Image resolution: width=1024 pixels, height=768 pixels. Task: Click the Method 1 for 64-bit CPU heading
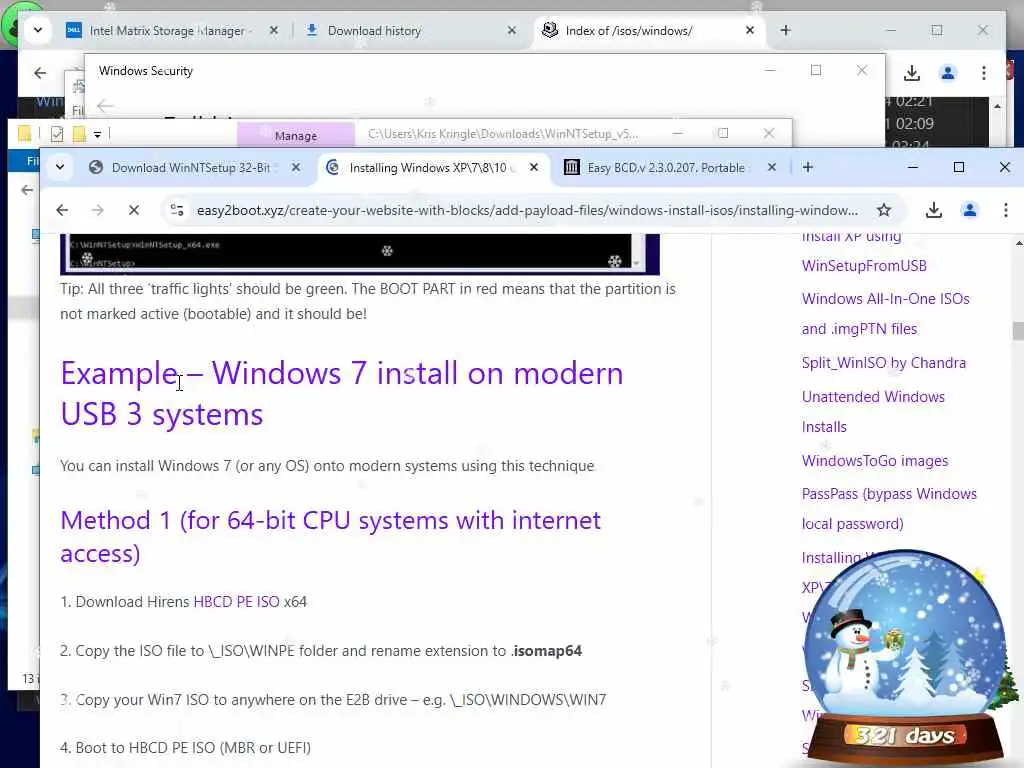click(330, 537)
